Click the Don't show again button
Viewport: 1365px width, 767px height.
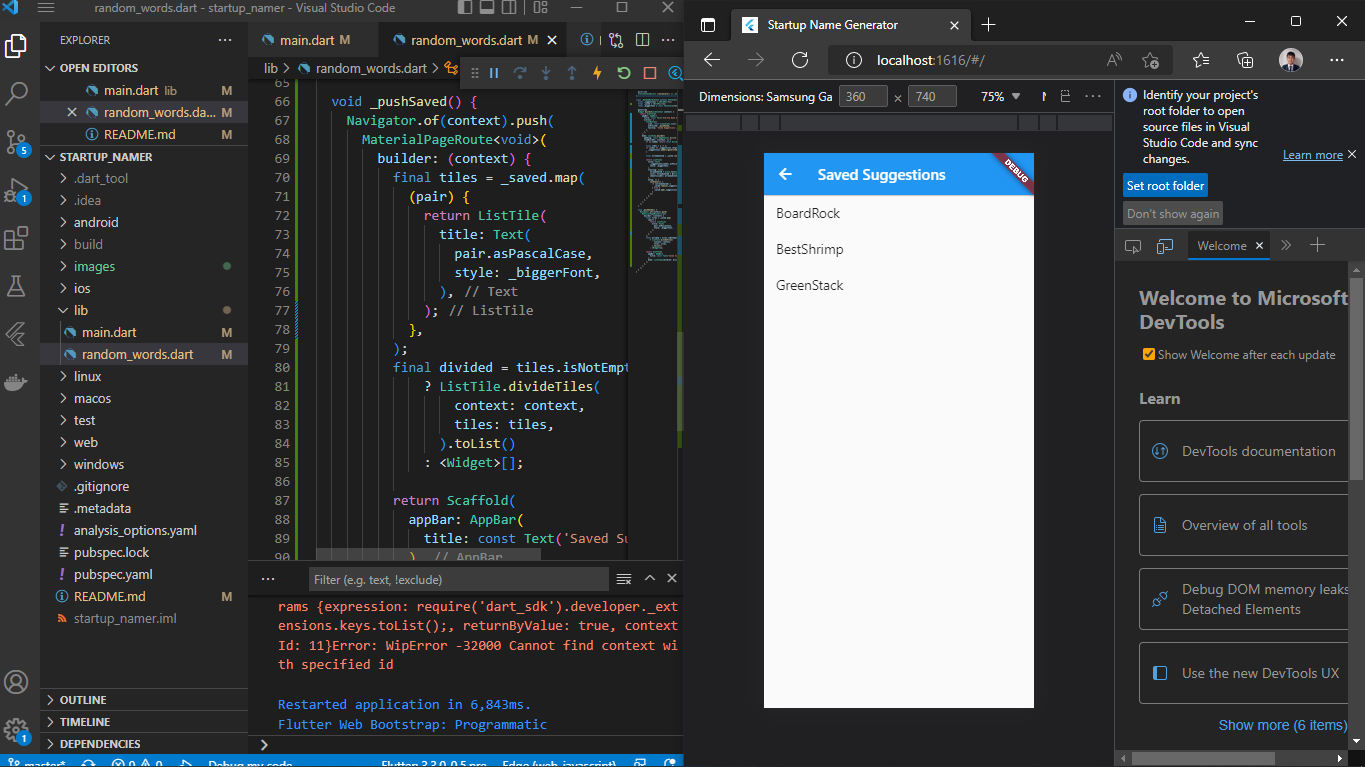(x=1173, y=214)
